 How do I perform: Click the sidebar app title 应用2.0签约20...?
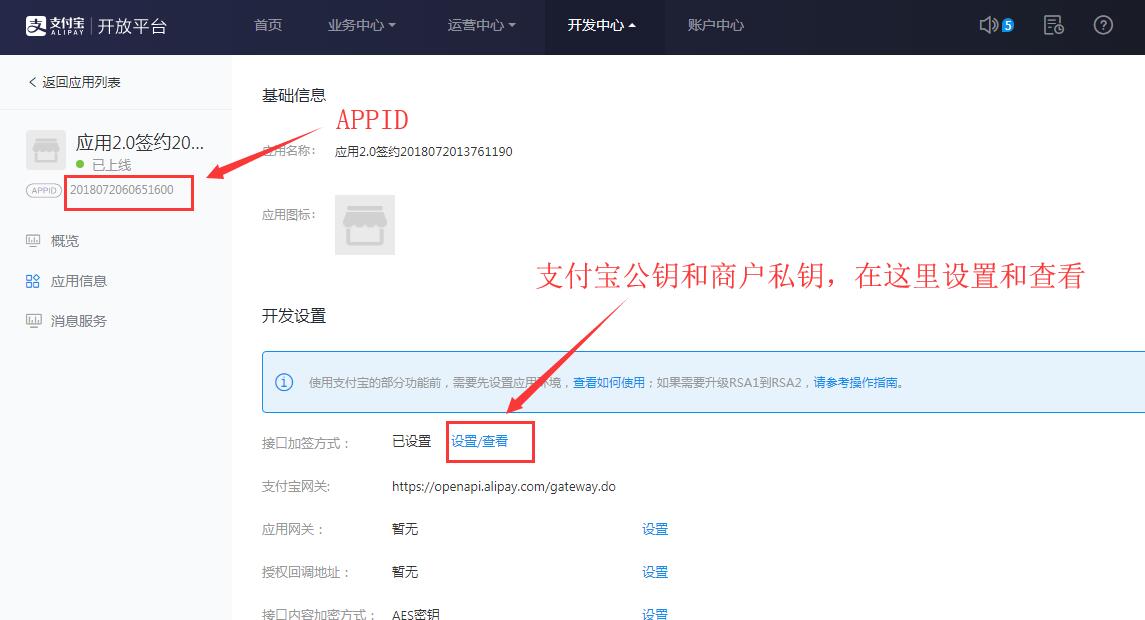[x=139, y=142]
